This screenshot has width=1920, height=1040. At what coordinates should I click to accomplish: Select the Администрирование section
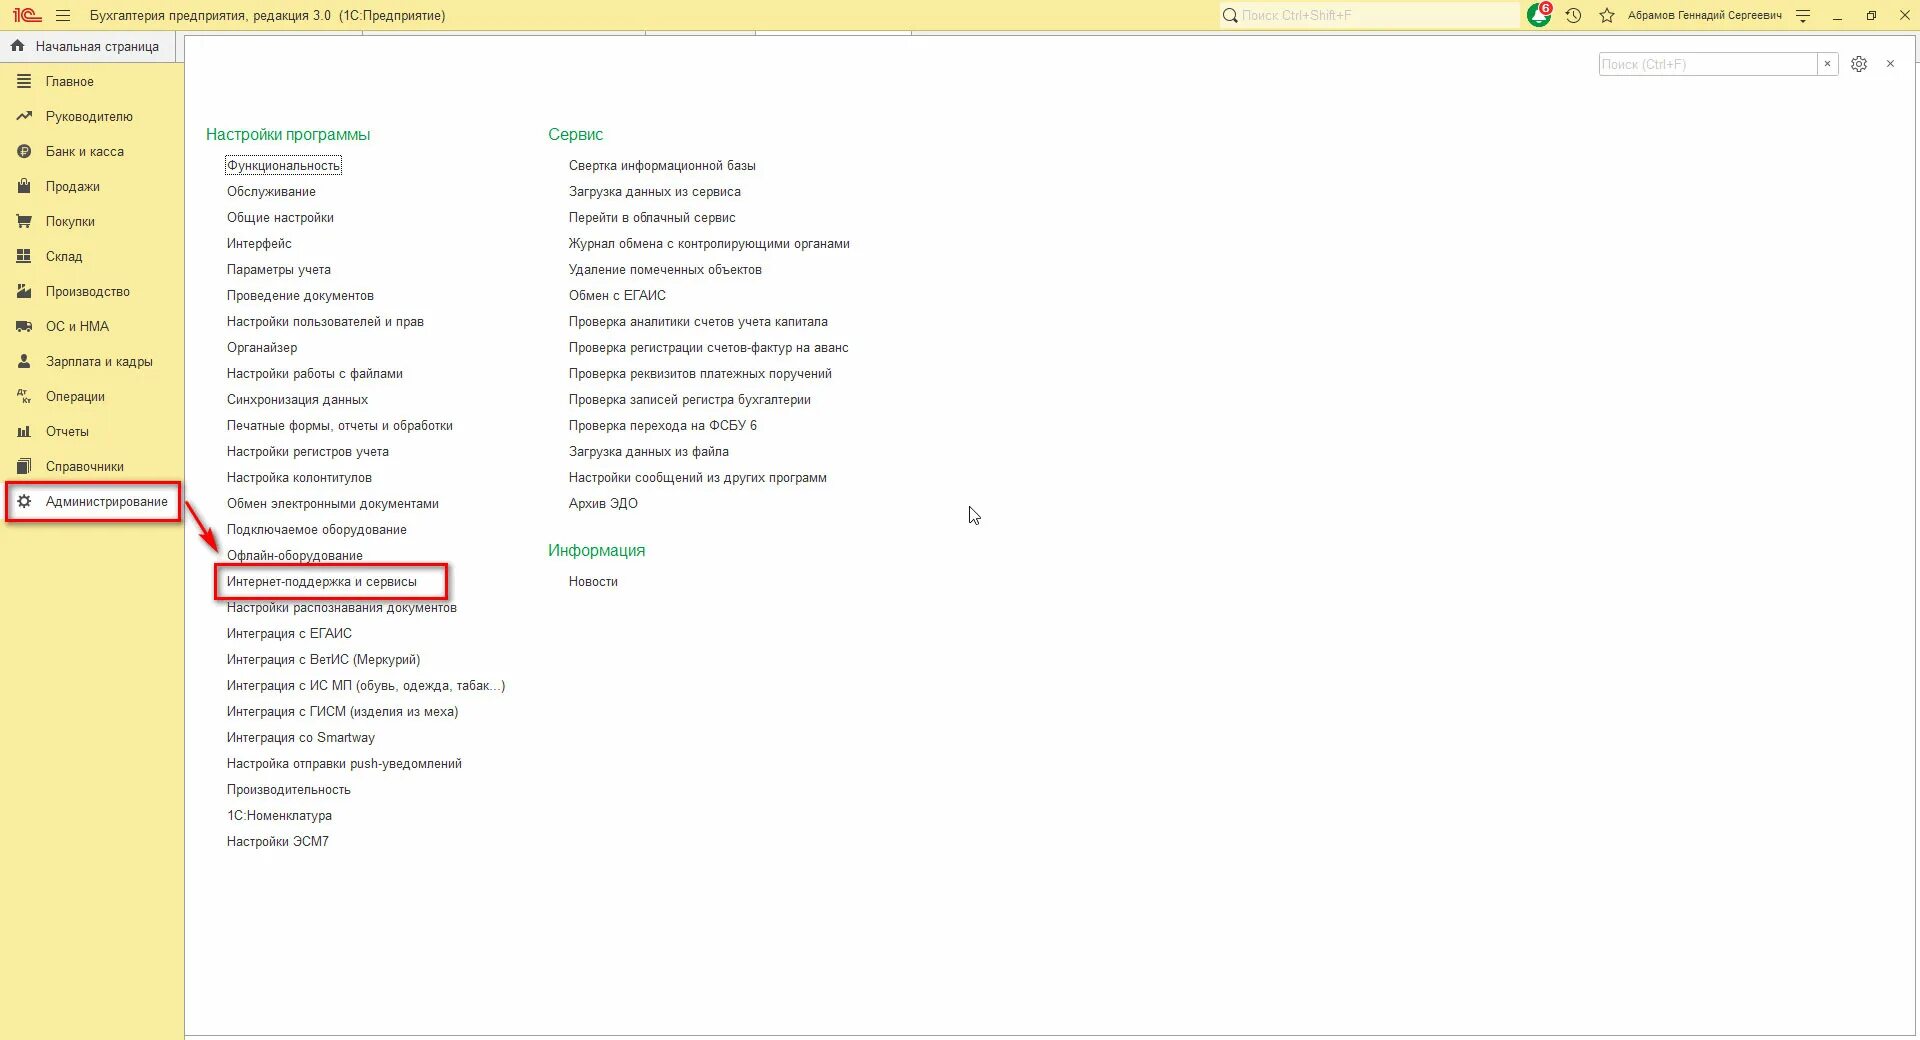click(93, 502)
